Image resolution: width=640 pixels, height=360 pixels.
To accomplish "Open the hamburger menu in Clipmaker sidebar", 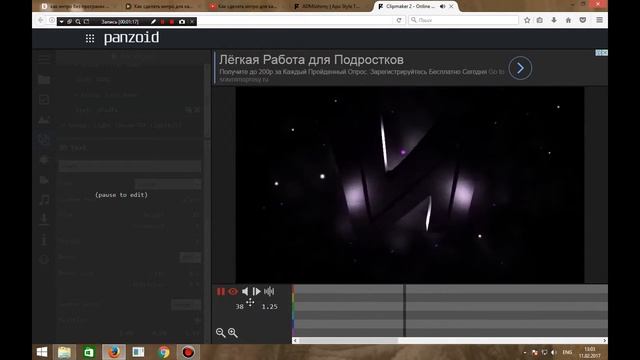I will tap(44, 59).
